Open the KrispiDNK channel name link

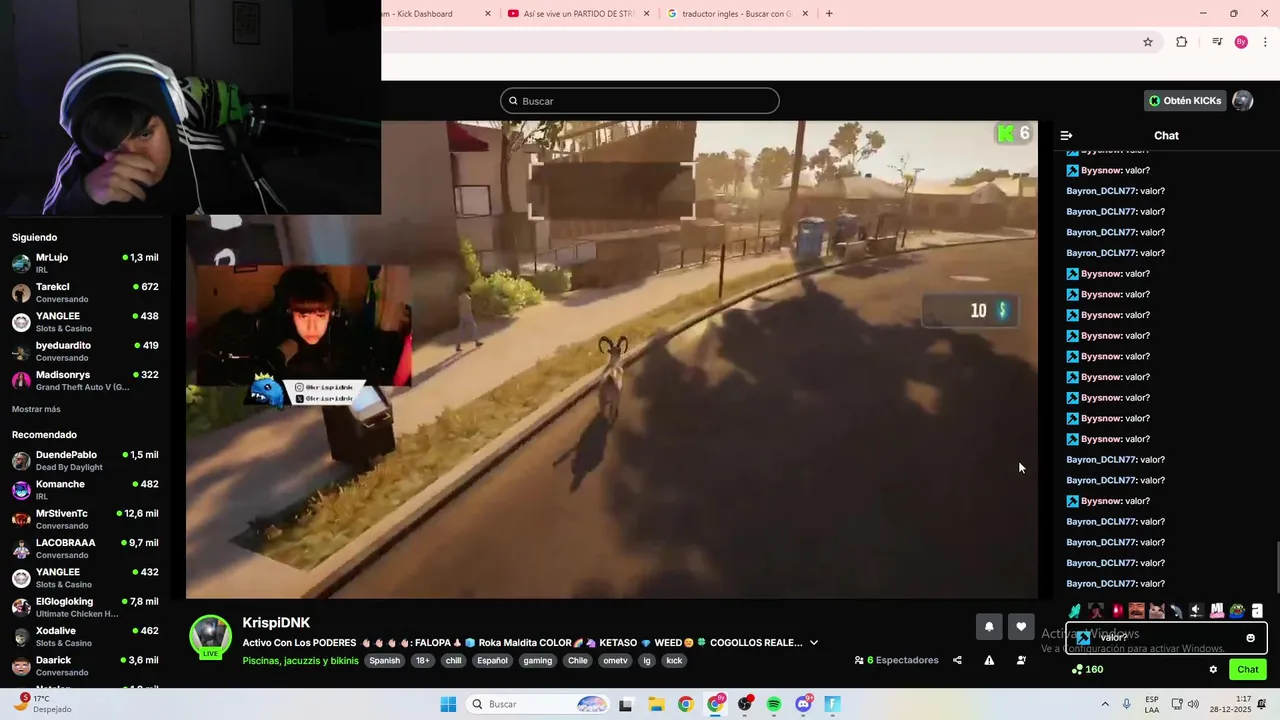pyautogui.click(x=276, y=622)
